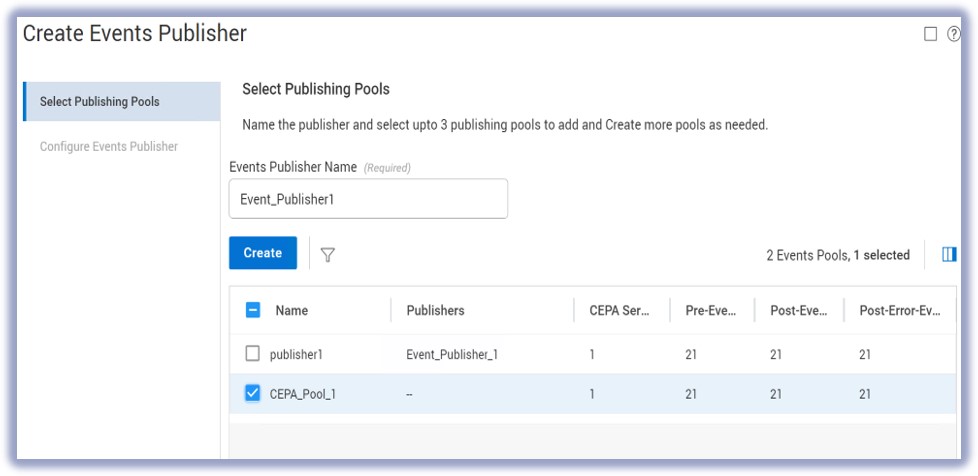Screen dimensions: 978x476
Task: Maximize dialog using the square icon
Action: 930,34
